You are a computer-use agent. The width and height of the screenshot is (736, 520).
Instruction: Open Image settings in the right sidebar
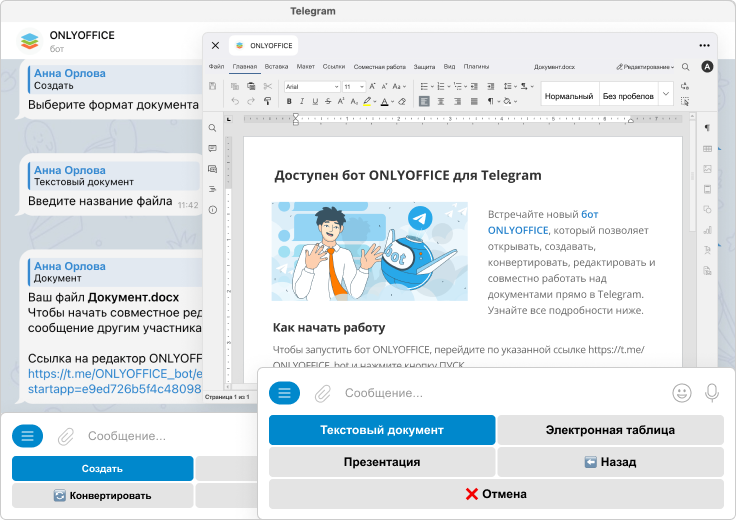click(x=707, y=169)
